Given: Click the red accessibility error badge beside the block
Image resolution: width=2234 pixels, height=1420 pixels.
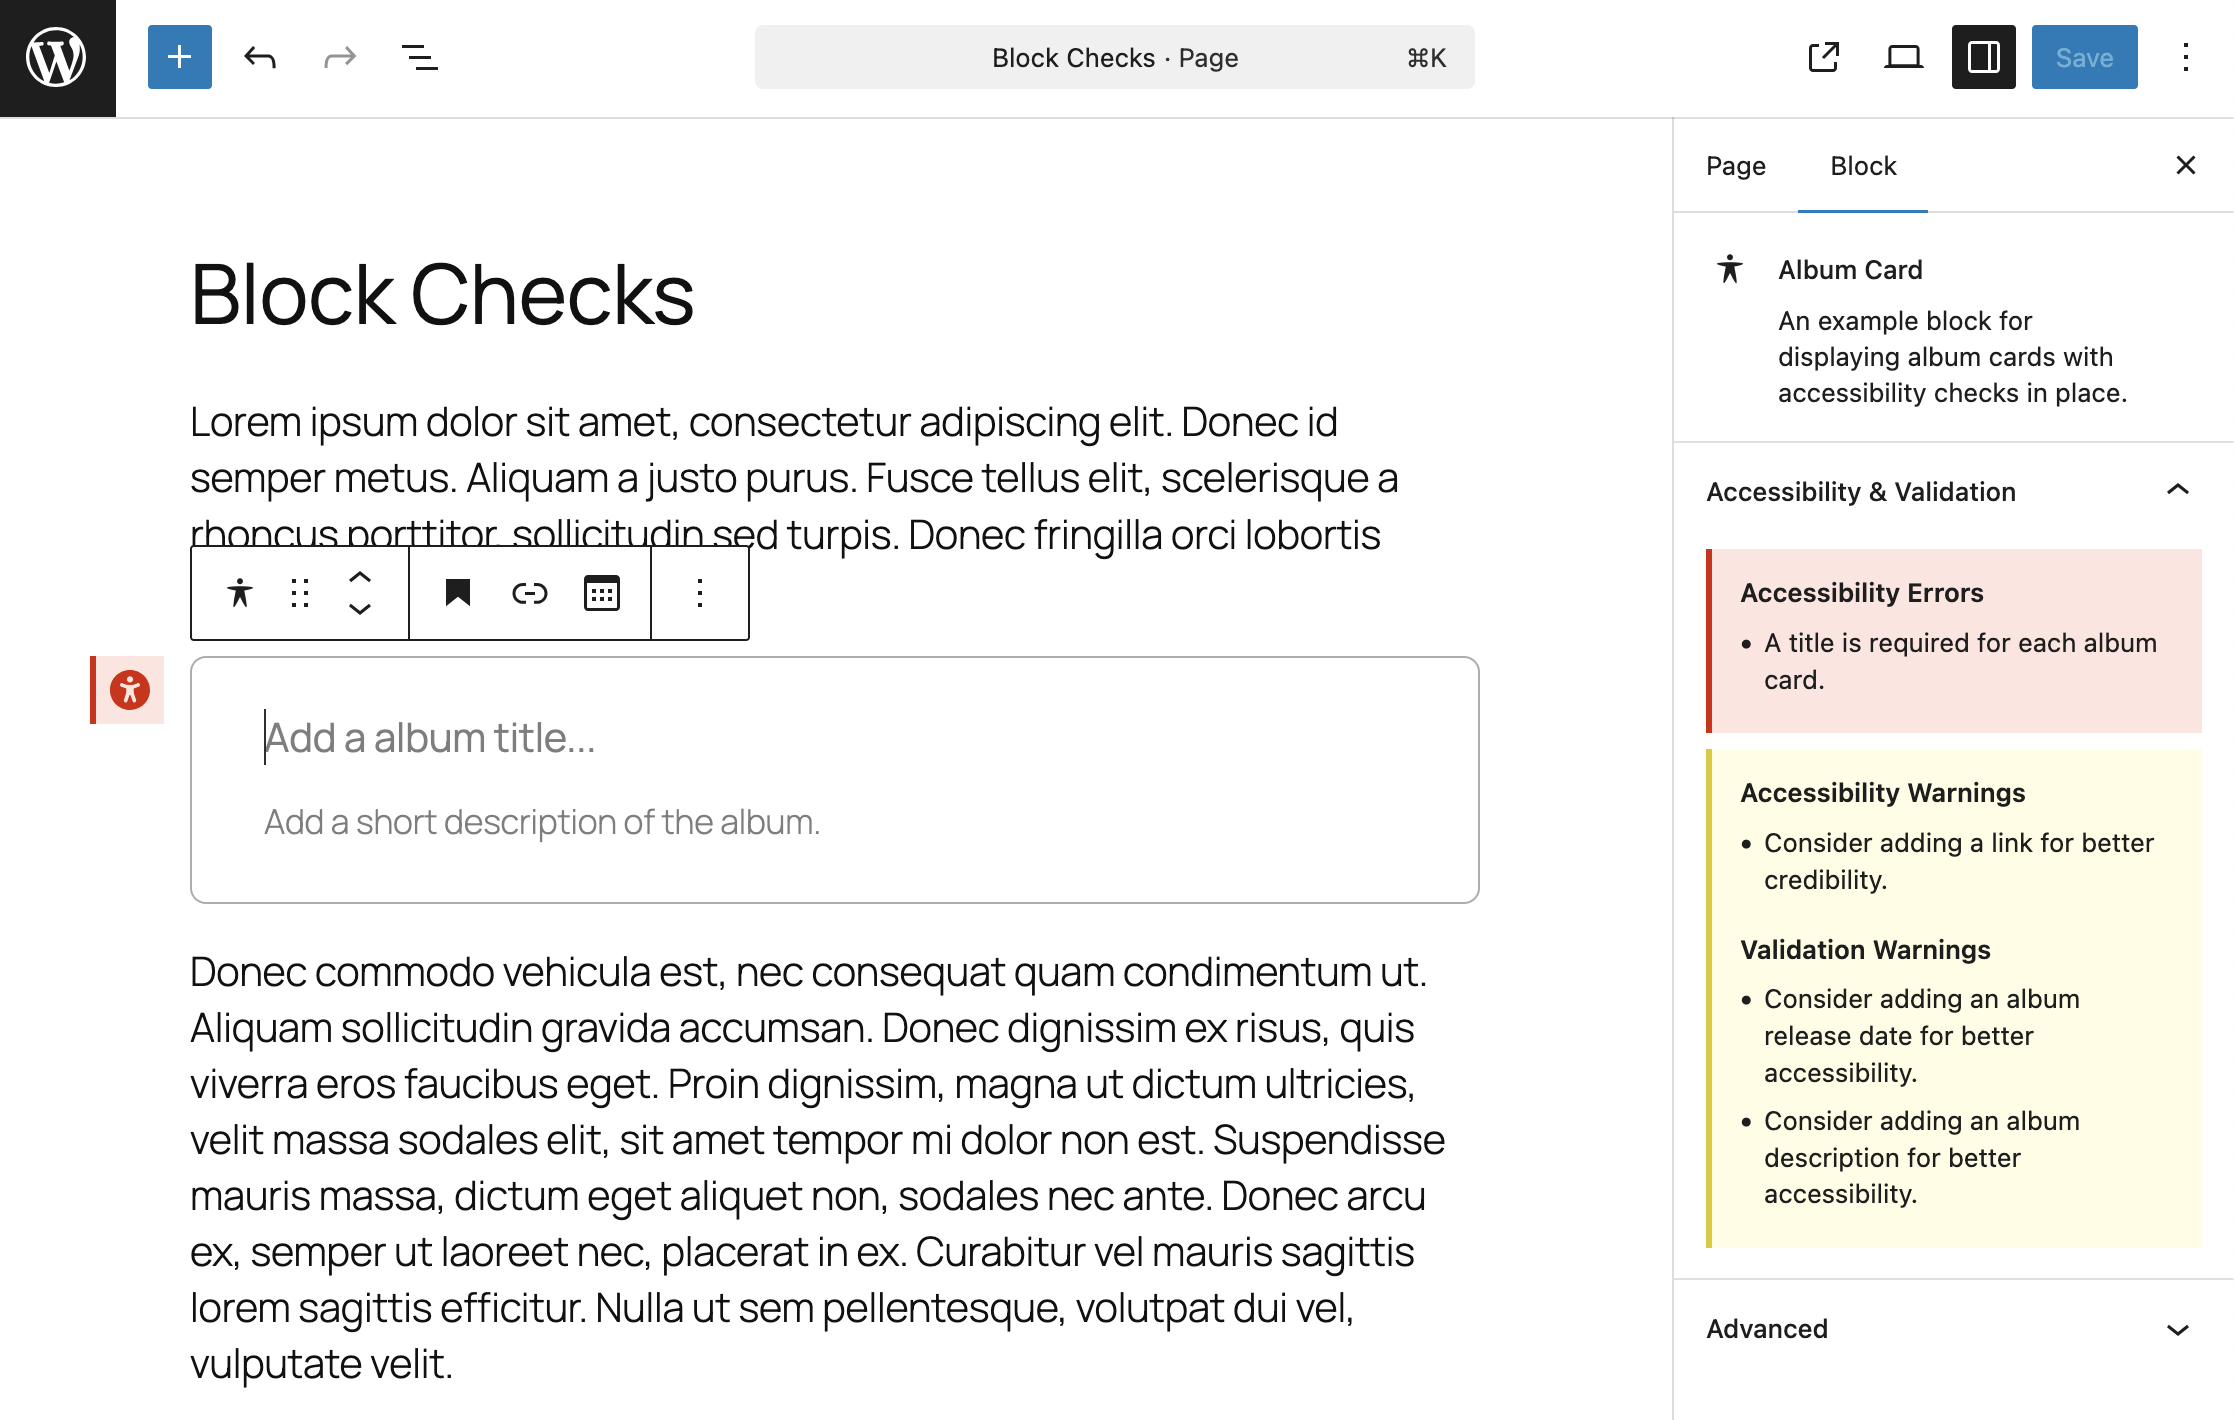Looking at the screenshot, I should 128,689.
